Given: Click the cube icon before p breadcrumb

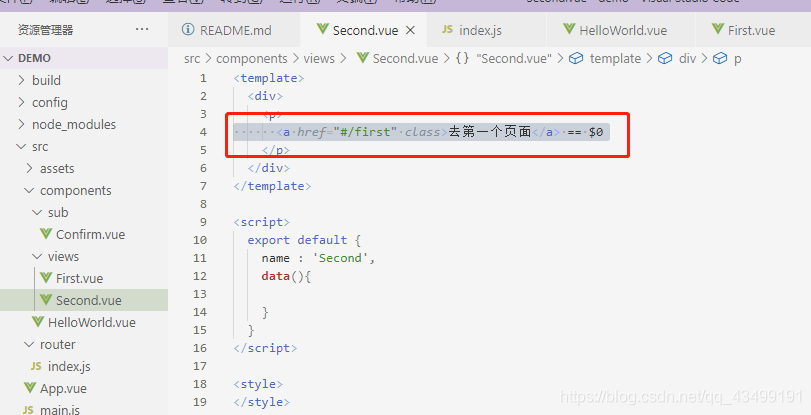Looking at the screenshot, I should coord(720,58).
